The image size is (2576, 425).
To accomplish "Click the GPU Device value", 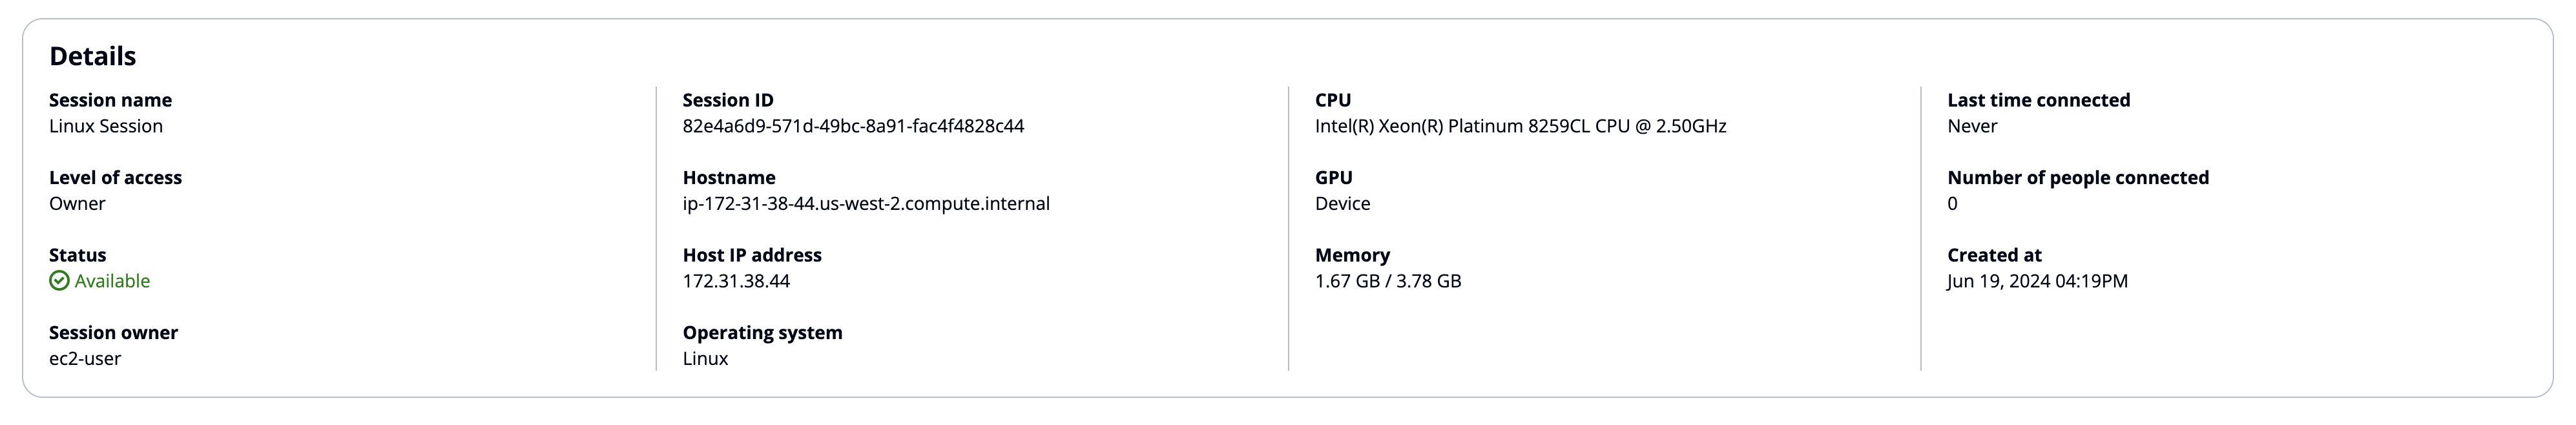I will pos(1342,204).
